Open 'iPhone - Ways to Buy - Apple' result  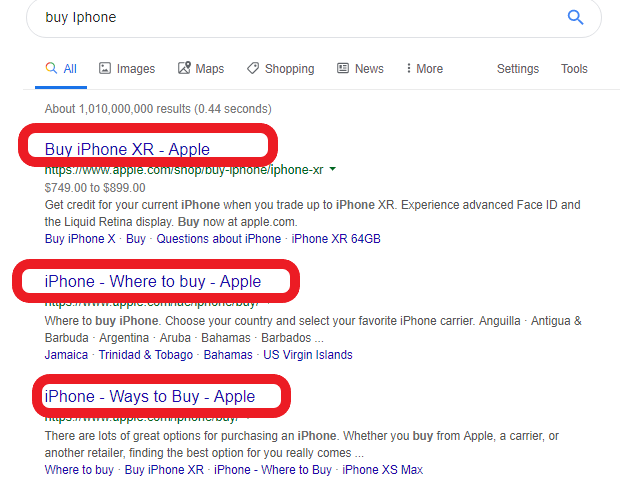149,396
